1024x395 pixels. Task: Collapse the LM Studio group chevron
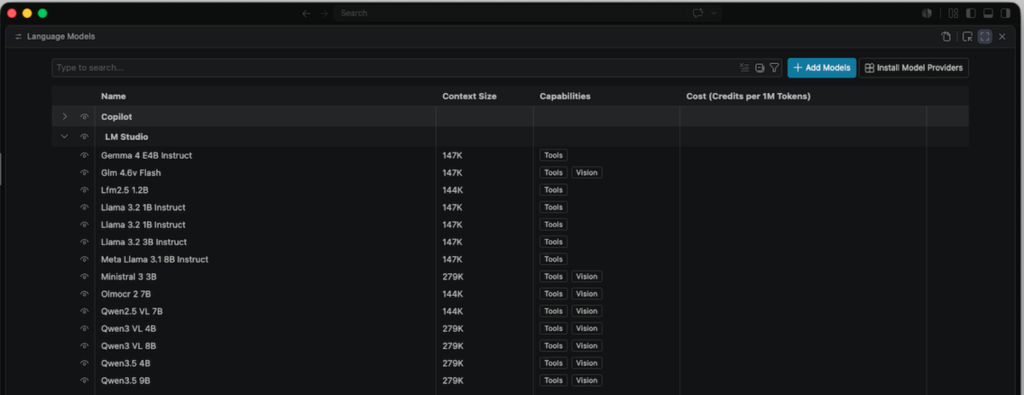tap(64, 137)
